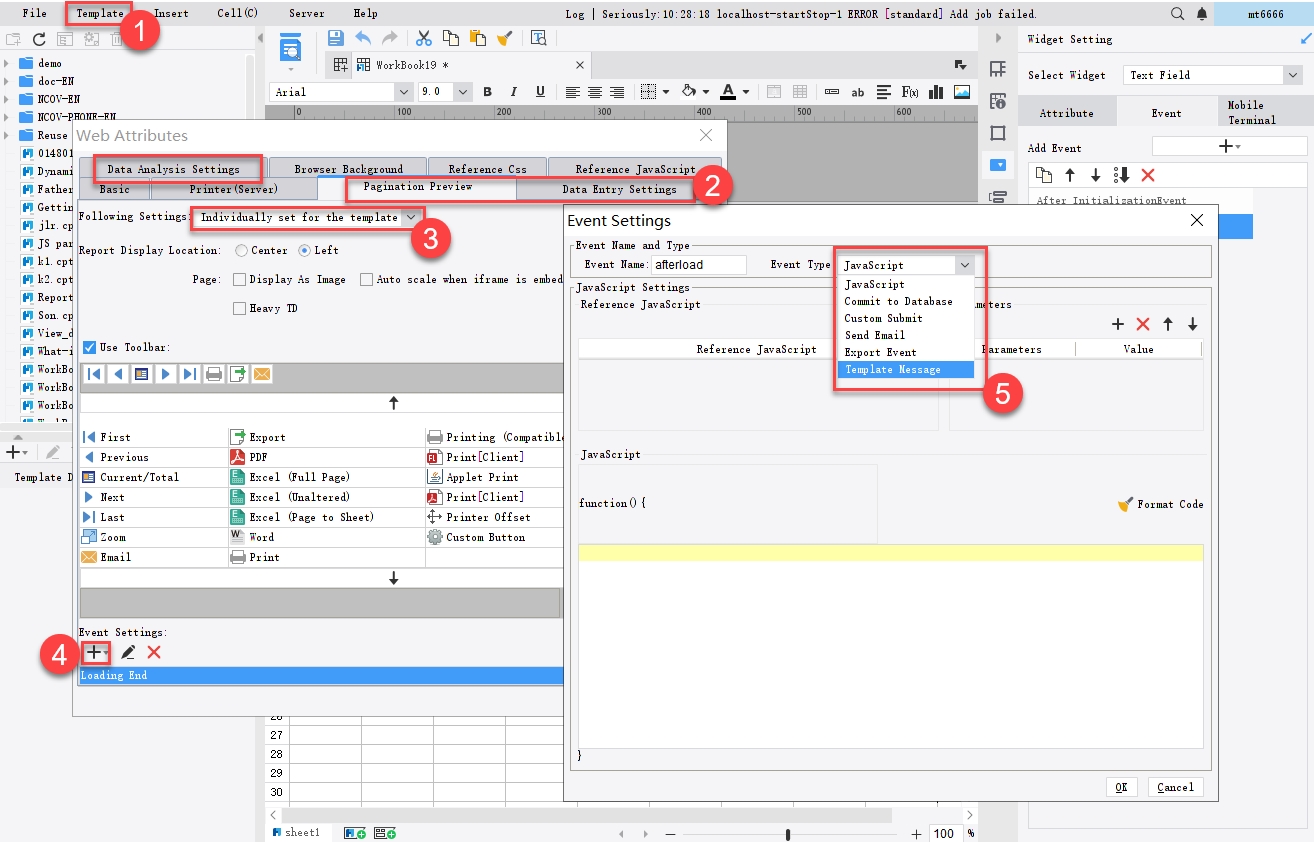Viewport: 1314px width, 842px height.
Task: Insert chart with bar chart icon
Action: click(x=936, y=92)
